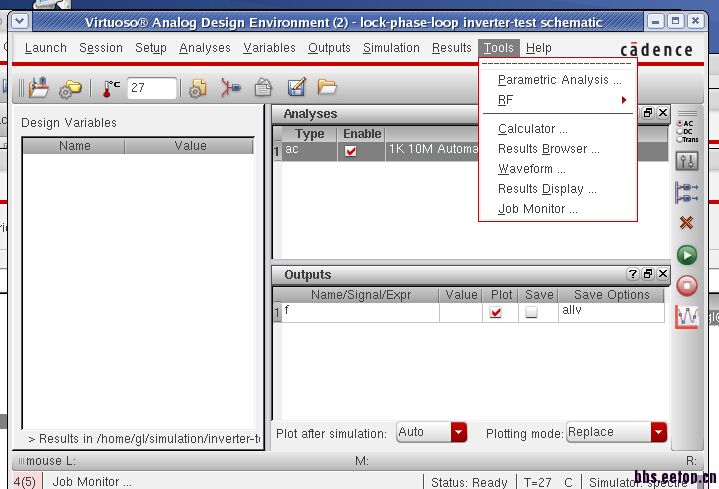The width and height of the screenshot is (719, 489).
Task: Click the allv save options cell
Action: [x=611, y=312]
